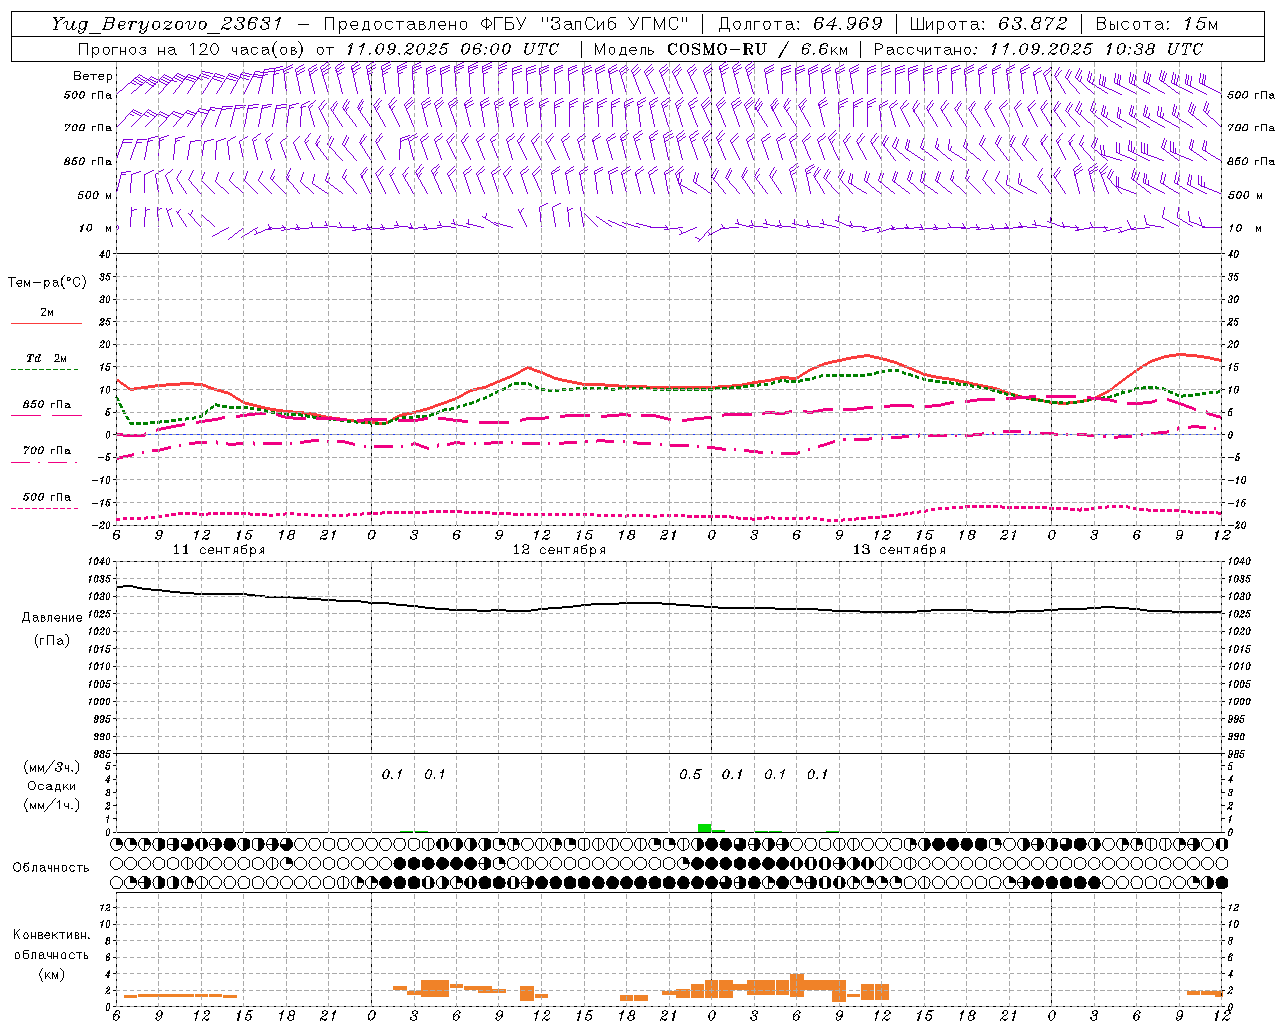The image size is (1280, 1024).
Task: Click the (мм/1ч.) precipitation unit label
Action: pos(52,805)
